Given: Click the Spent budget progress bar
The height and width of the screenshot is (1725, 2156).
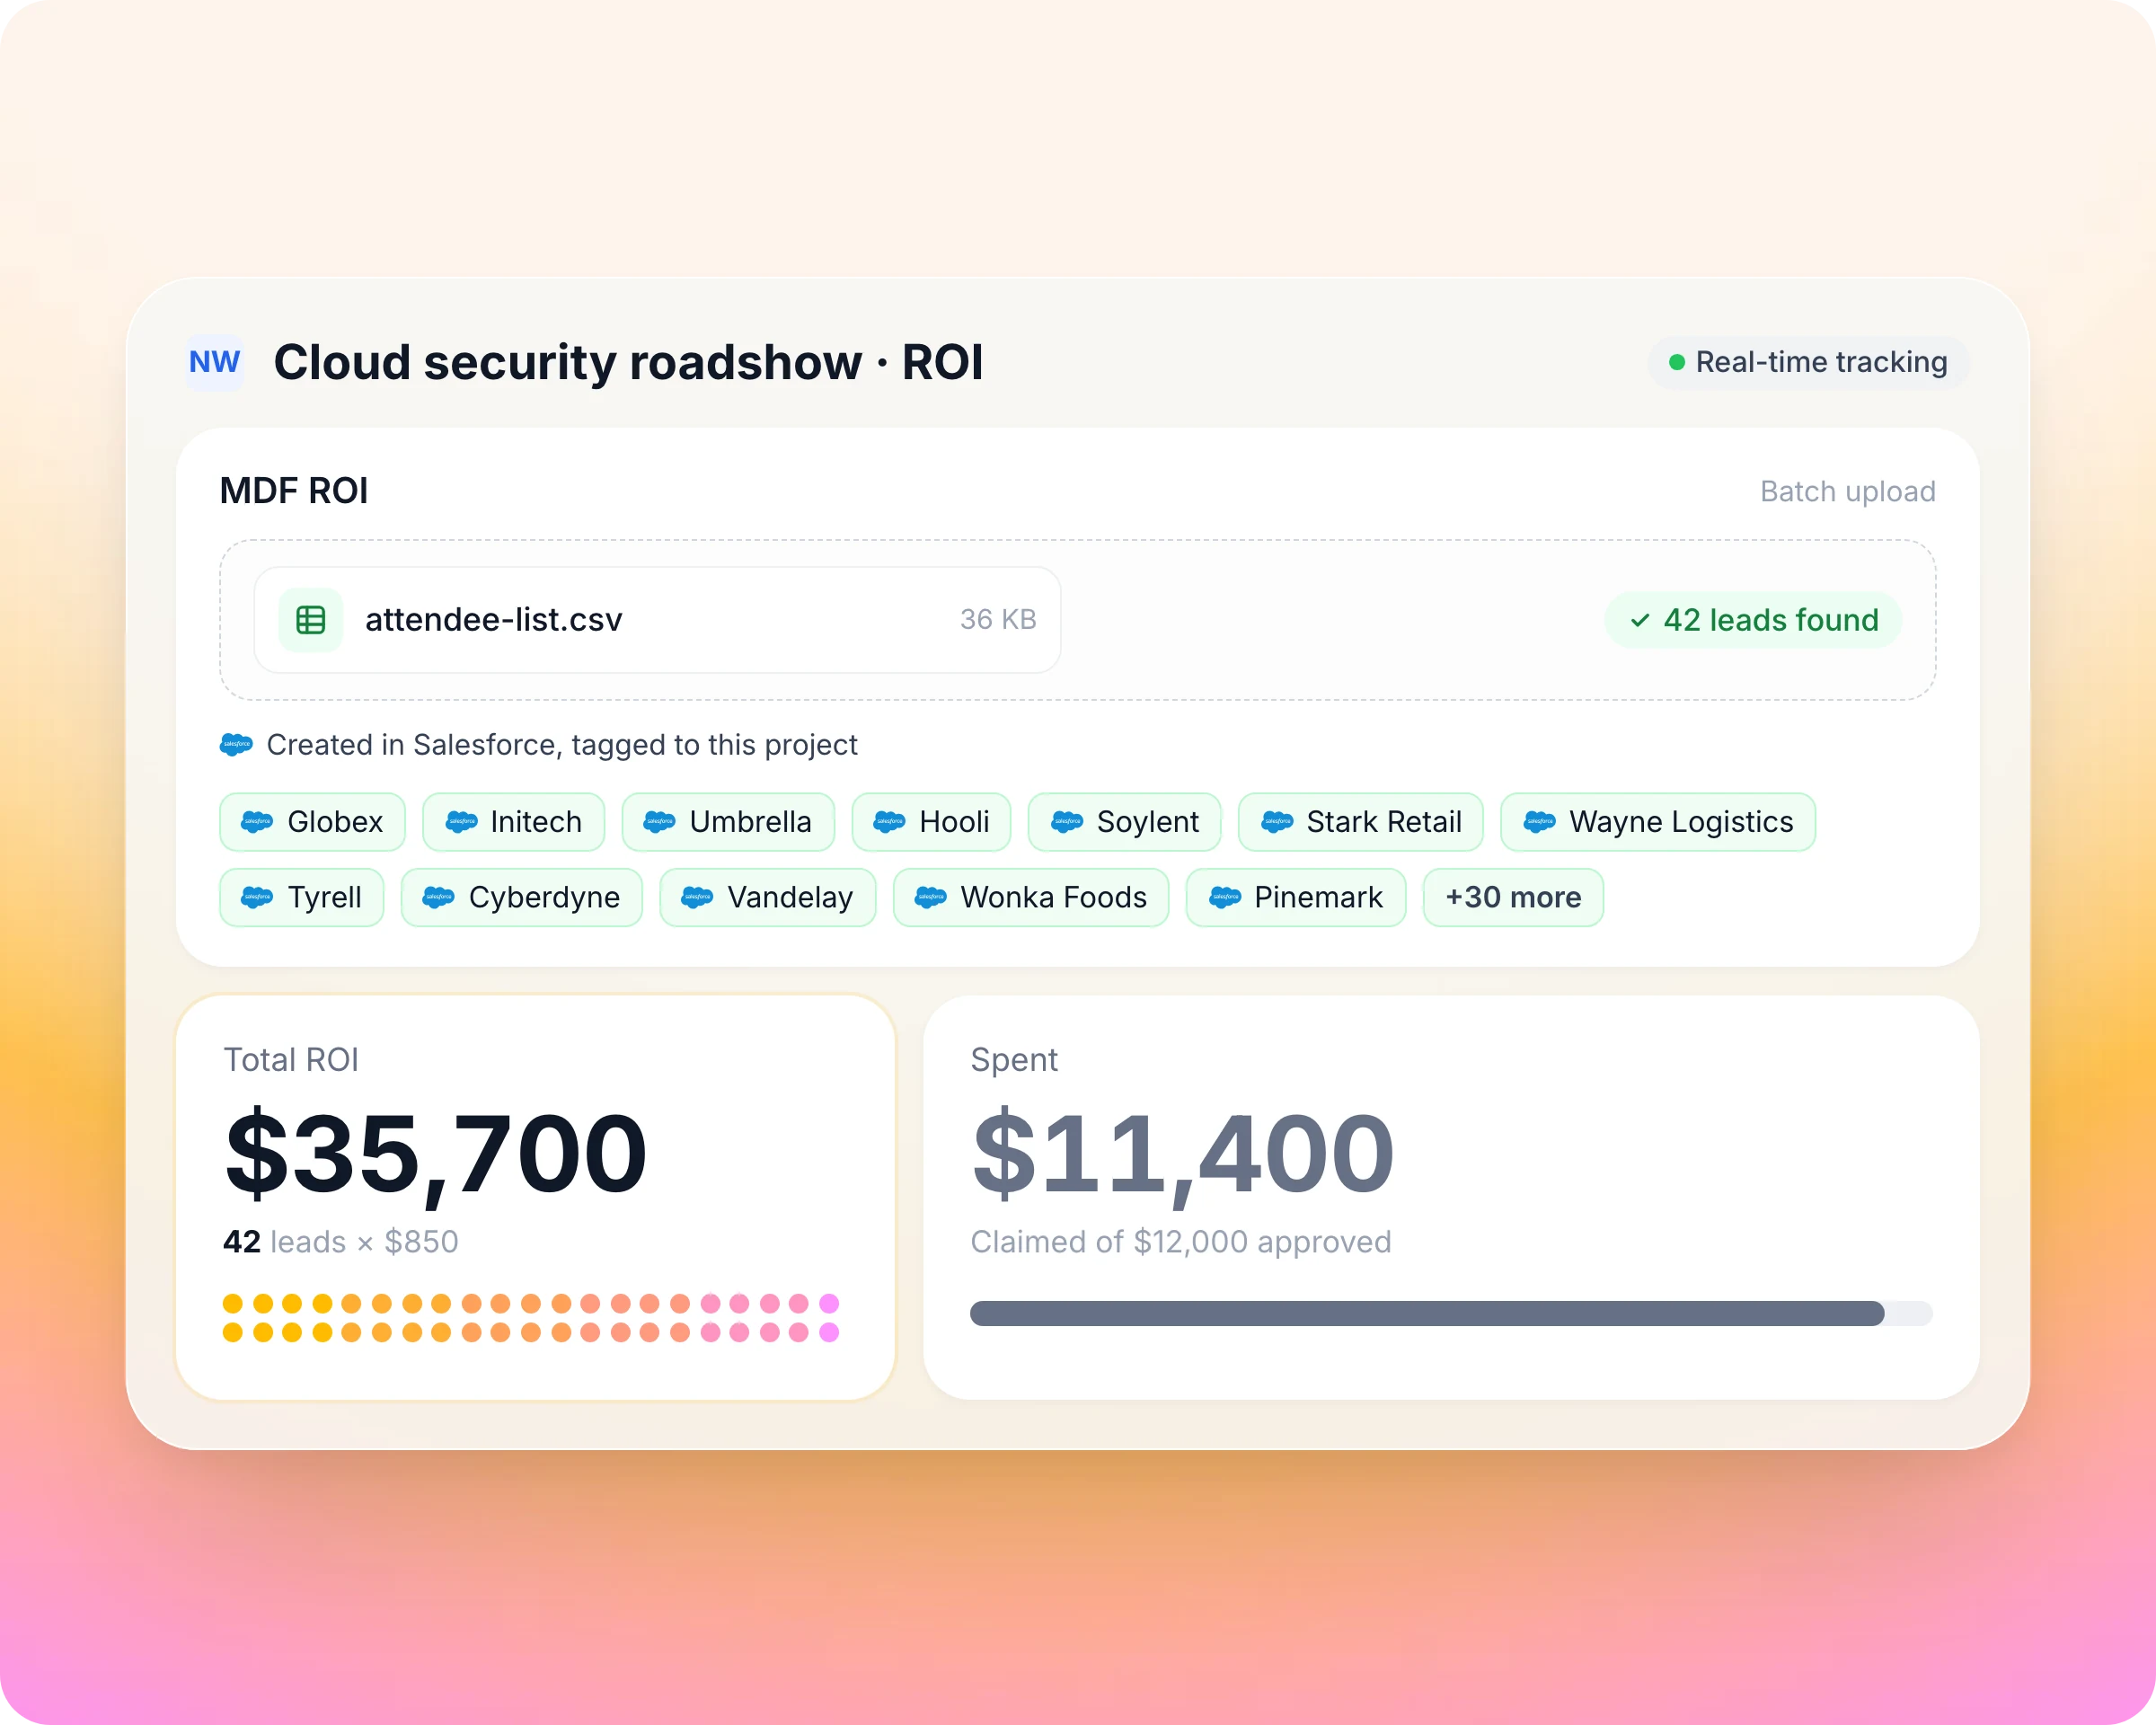Looking at the screenshot, I should (x=1451, y=1313).
